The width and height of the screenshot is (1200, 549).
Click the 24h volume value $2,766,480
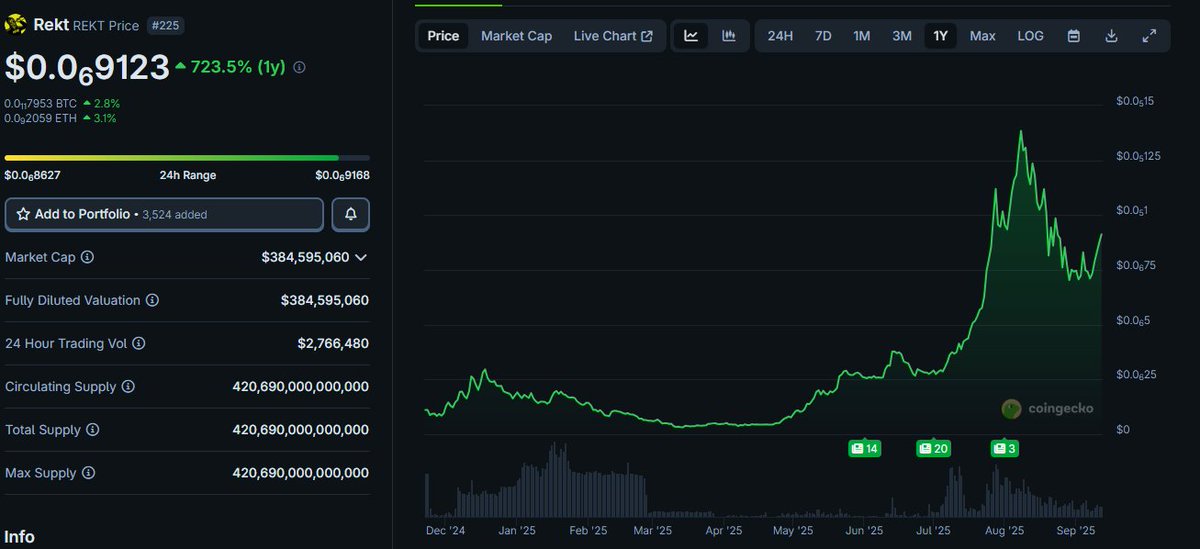[333, 343]
